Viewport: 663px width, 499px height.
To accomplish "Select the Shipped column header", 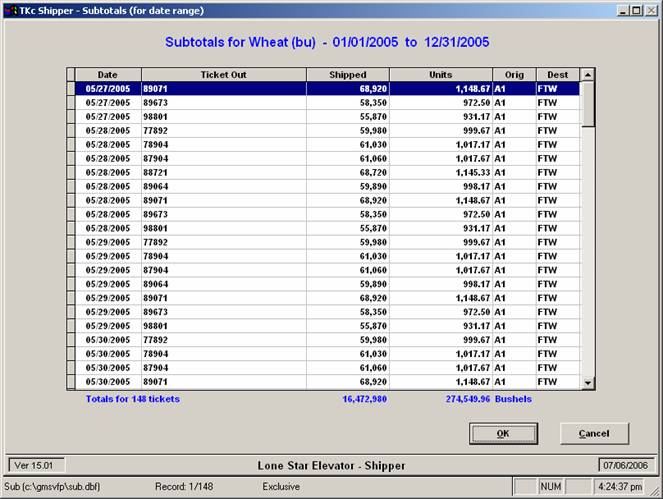I will coord(347,74).
